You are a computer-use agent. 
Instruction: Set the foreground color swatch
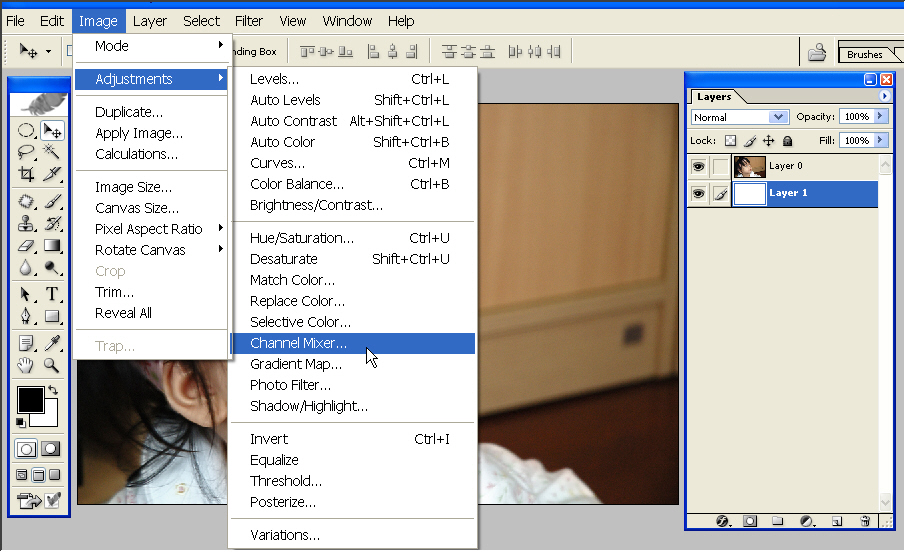31,399
